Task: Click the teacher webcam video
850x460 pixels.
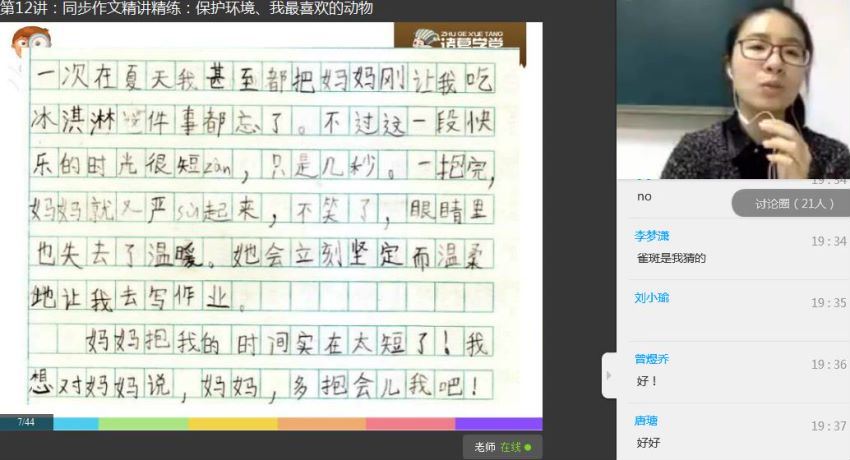Action: point(733,89)
